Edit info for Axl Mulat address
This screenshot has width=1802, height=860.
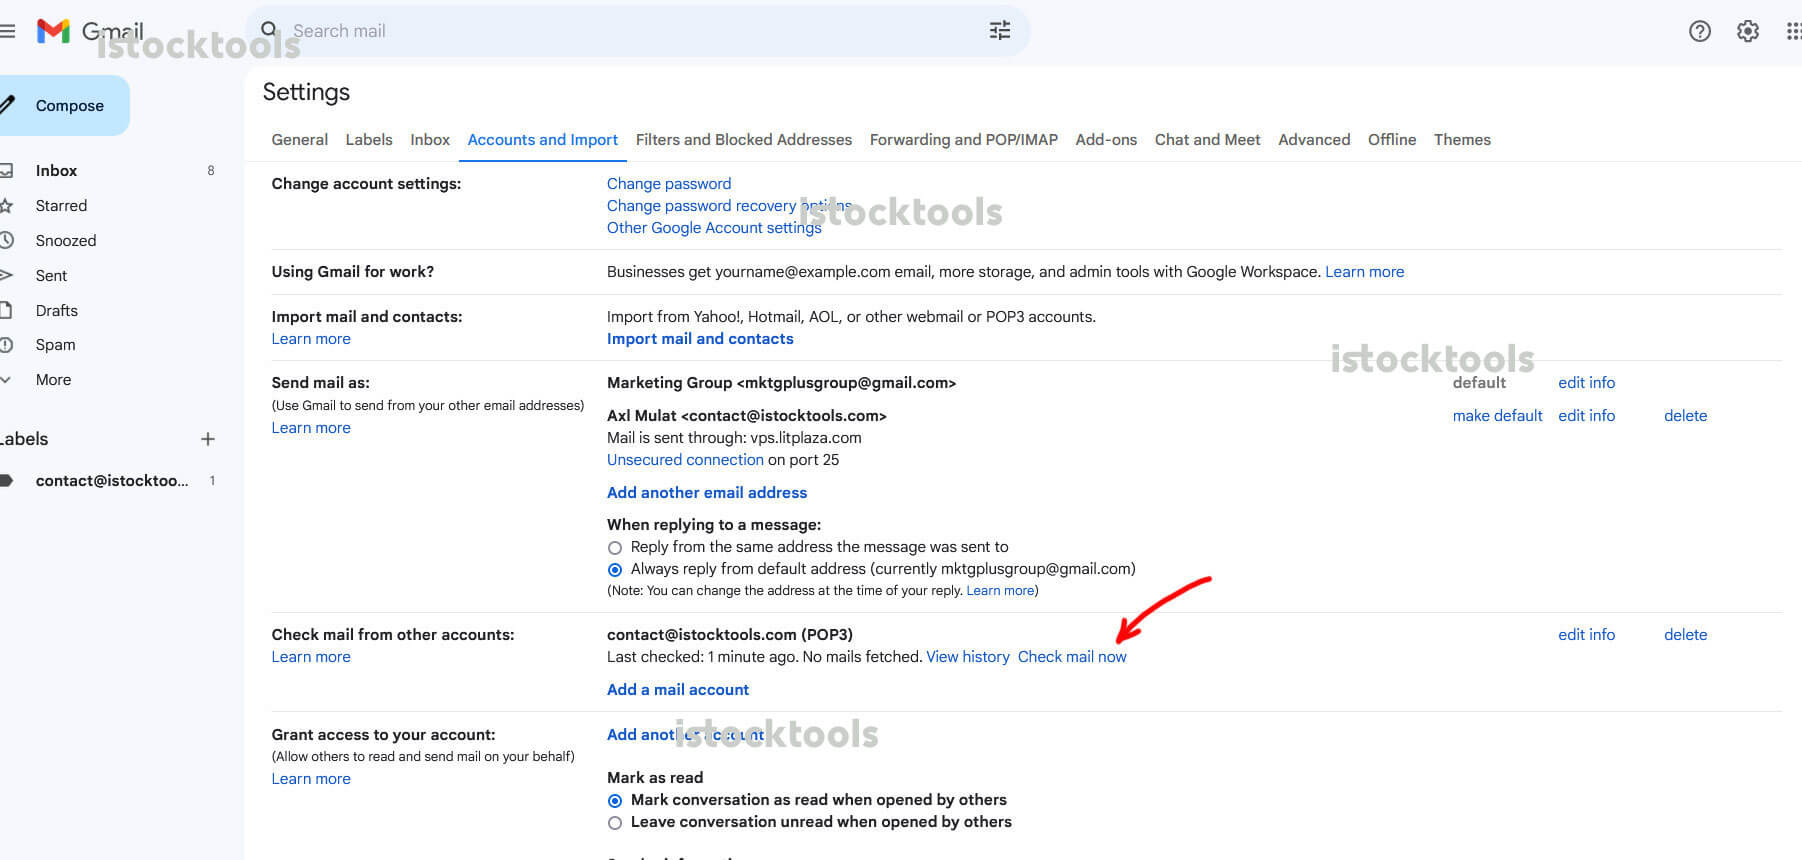coord(1586,416)
